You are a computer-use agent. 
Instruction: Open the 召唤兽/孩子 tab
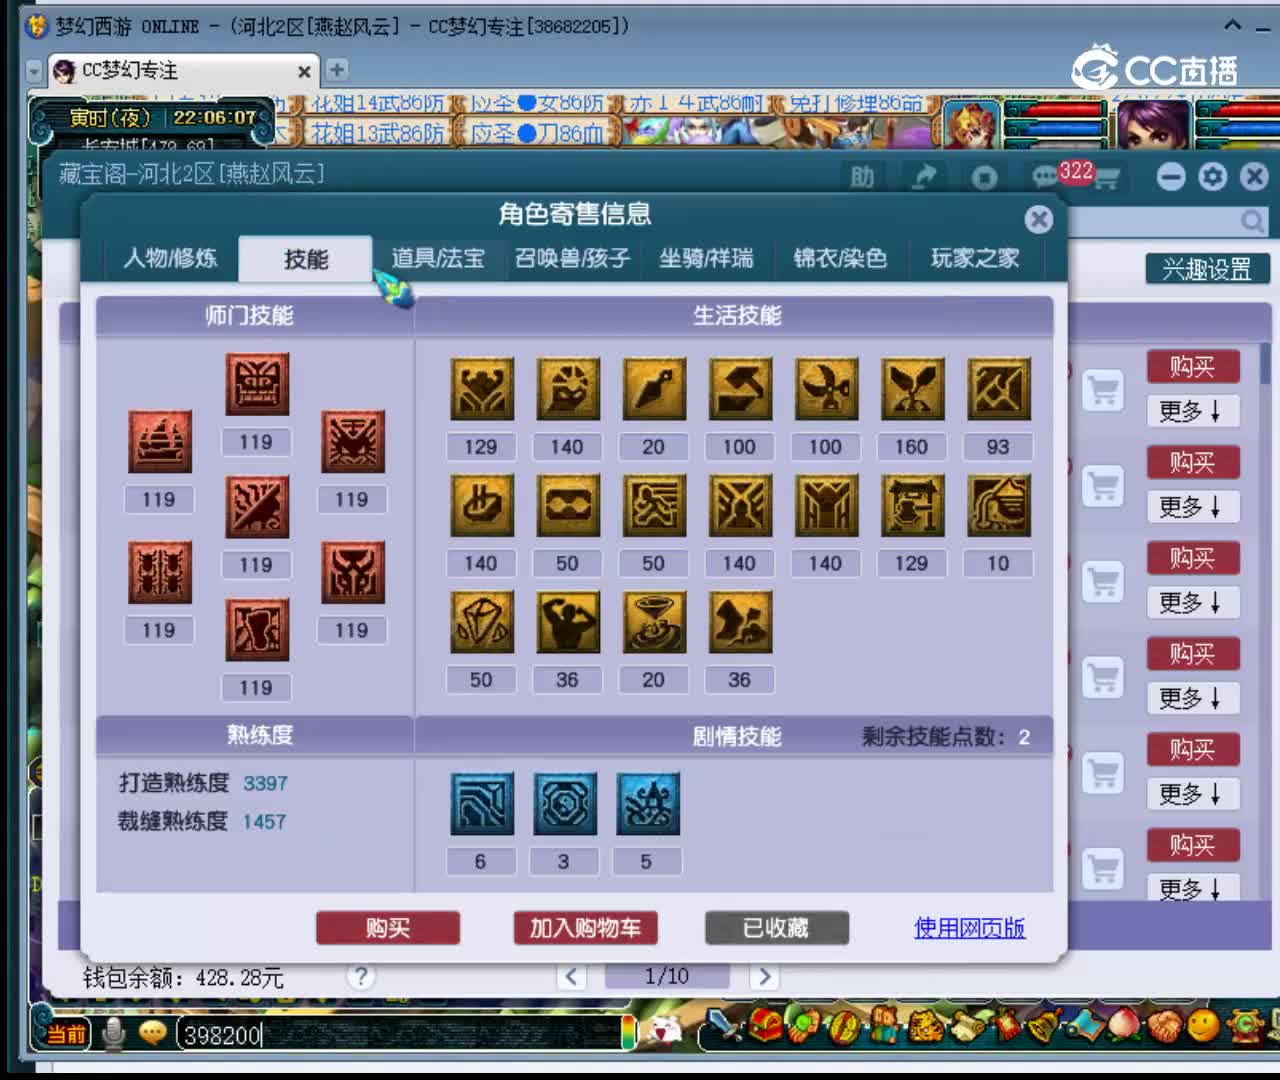tap(573, 259)
